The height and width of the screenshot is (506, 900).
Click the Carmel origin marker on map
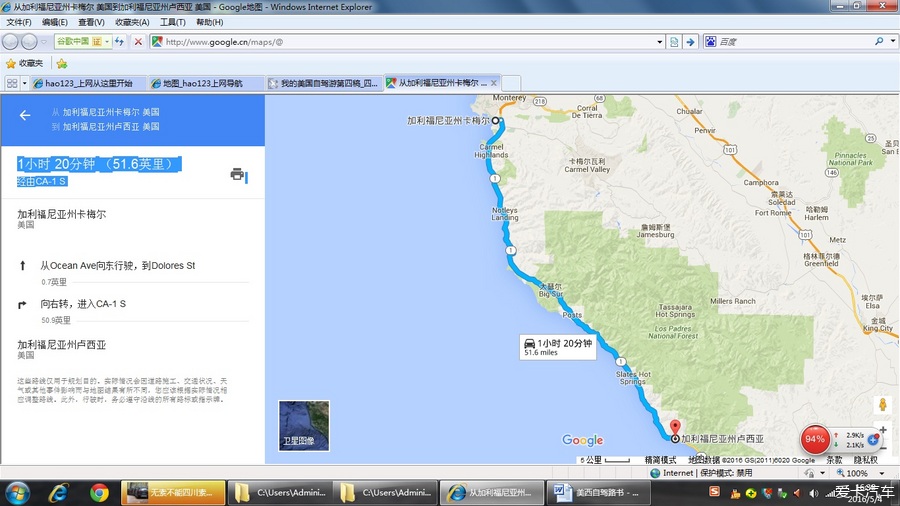495,120
